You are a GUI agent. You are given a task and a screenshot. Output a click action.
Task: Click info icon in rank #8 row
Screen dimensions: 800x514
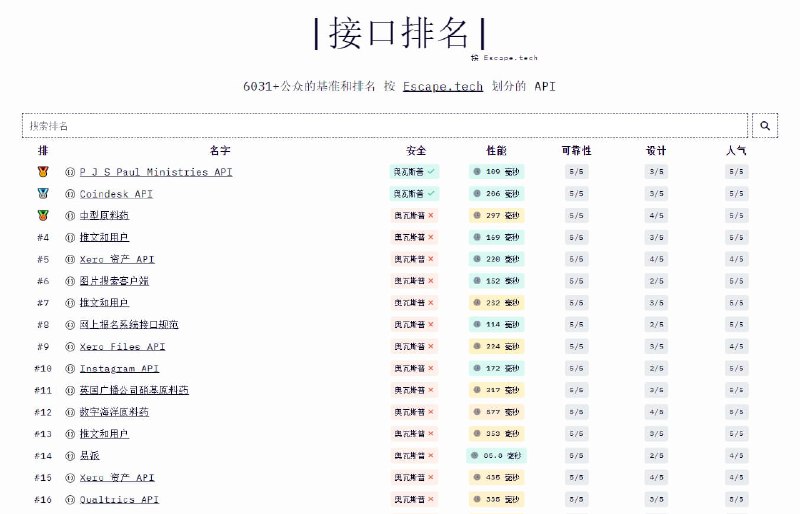pyautogui.click(x=70, y=325)
